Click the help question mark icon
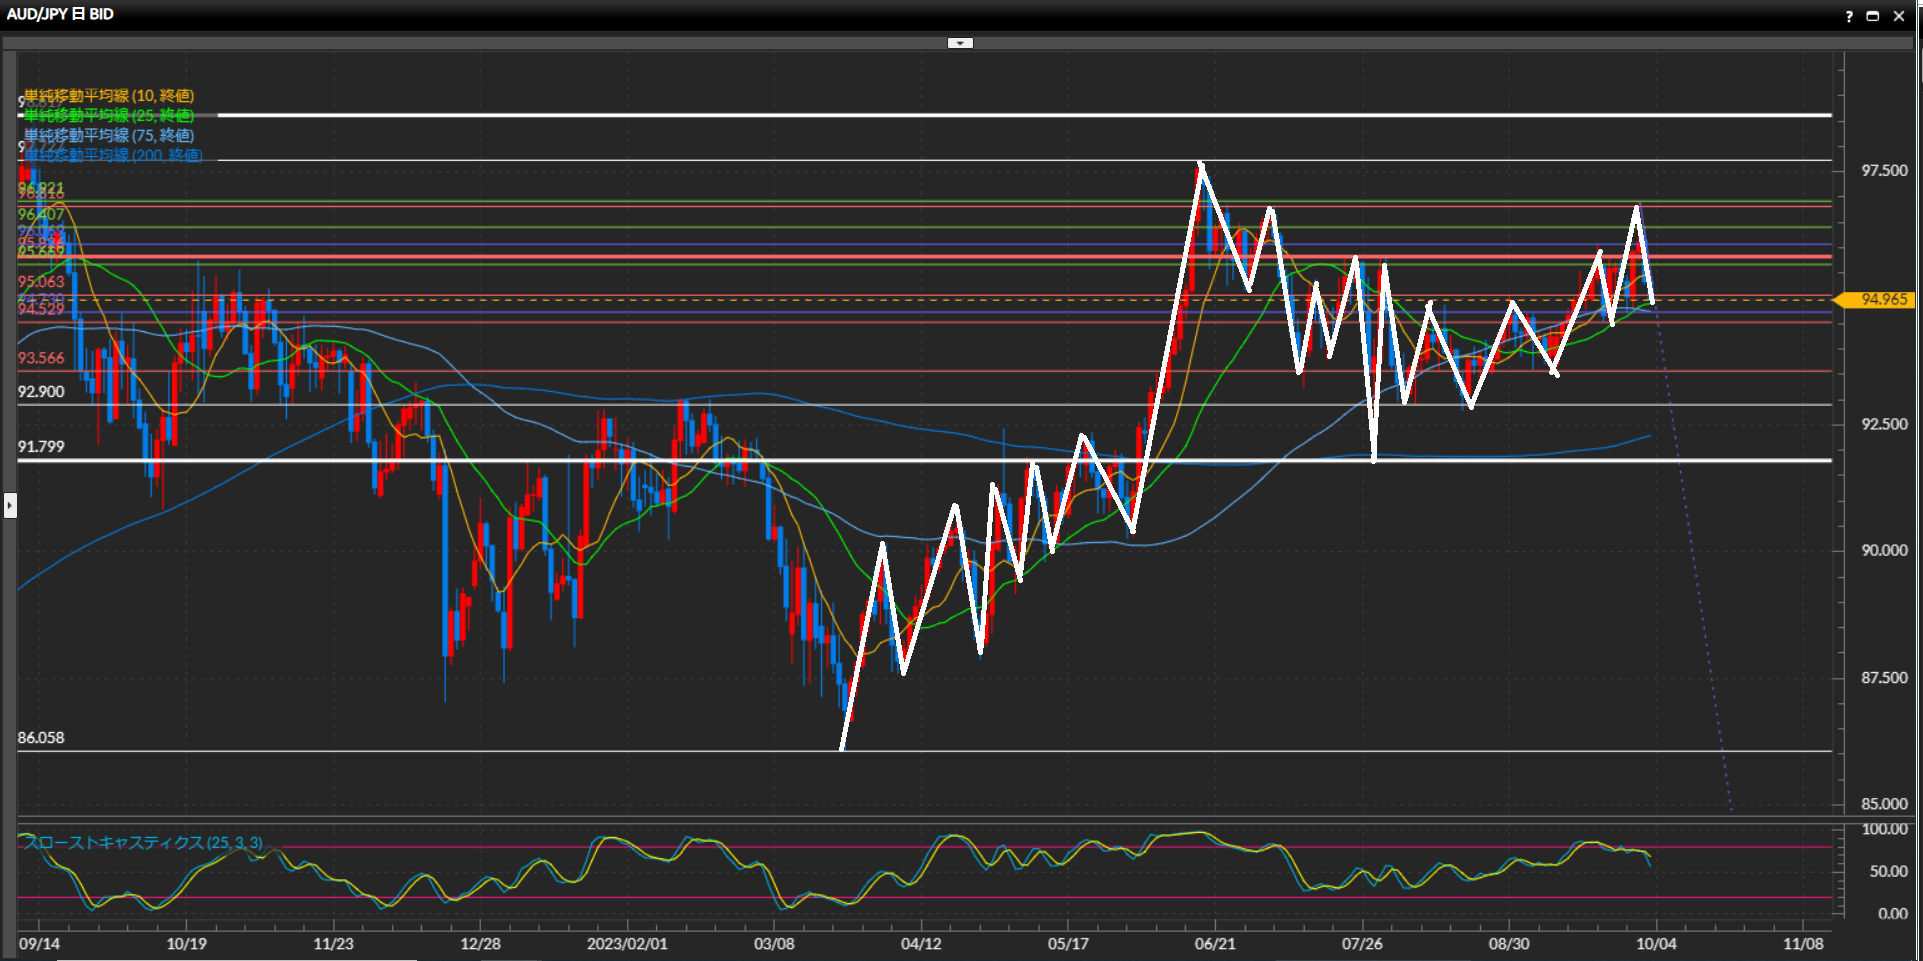Screen dimensions: 1923x961 (x=1848, y=16)
